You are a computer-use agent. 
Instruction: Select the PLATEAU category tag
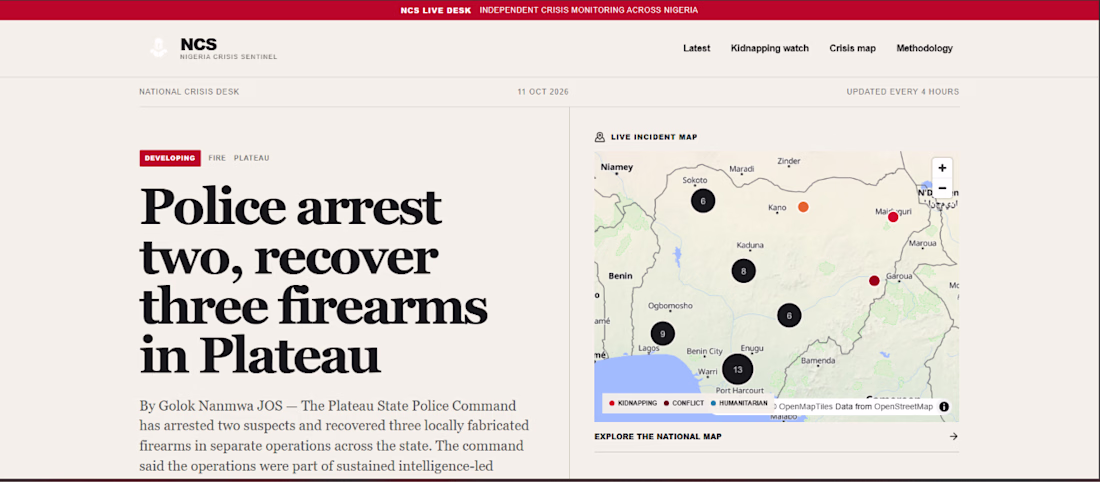coord(251,158)
